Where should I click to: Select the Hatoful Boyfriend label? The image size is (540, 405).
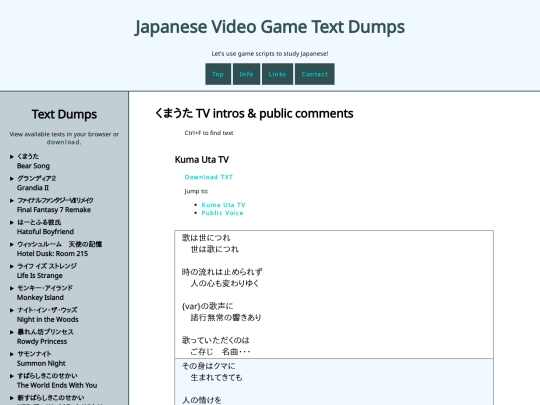45,232
